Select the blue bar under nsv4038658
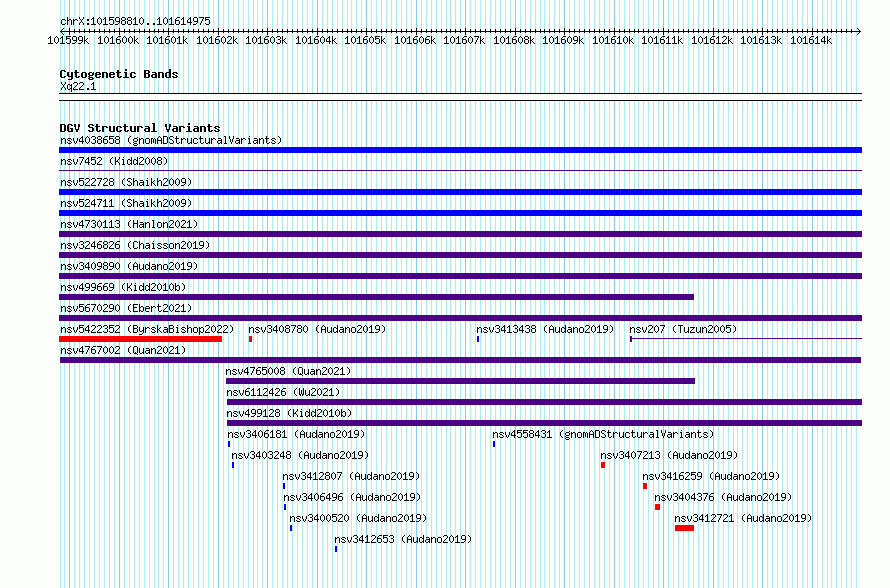 [x=460, y=150]
